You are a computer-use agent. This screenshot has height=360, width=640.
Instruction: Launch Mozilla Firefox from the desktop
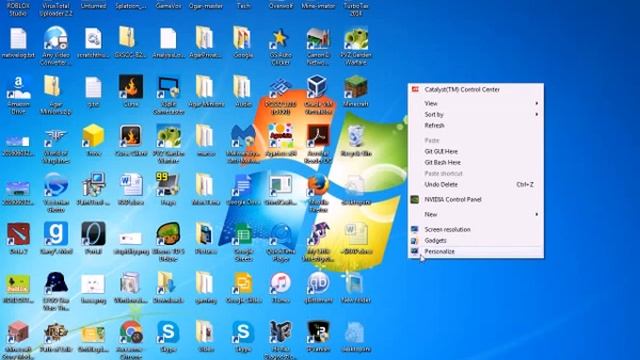click(318, 185)
